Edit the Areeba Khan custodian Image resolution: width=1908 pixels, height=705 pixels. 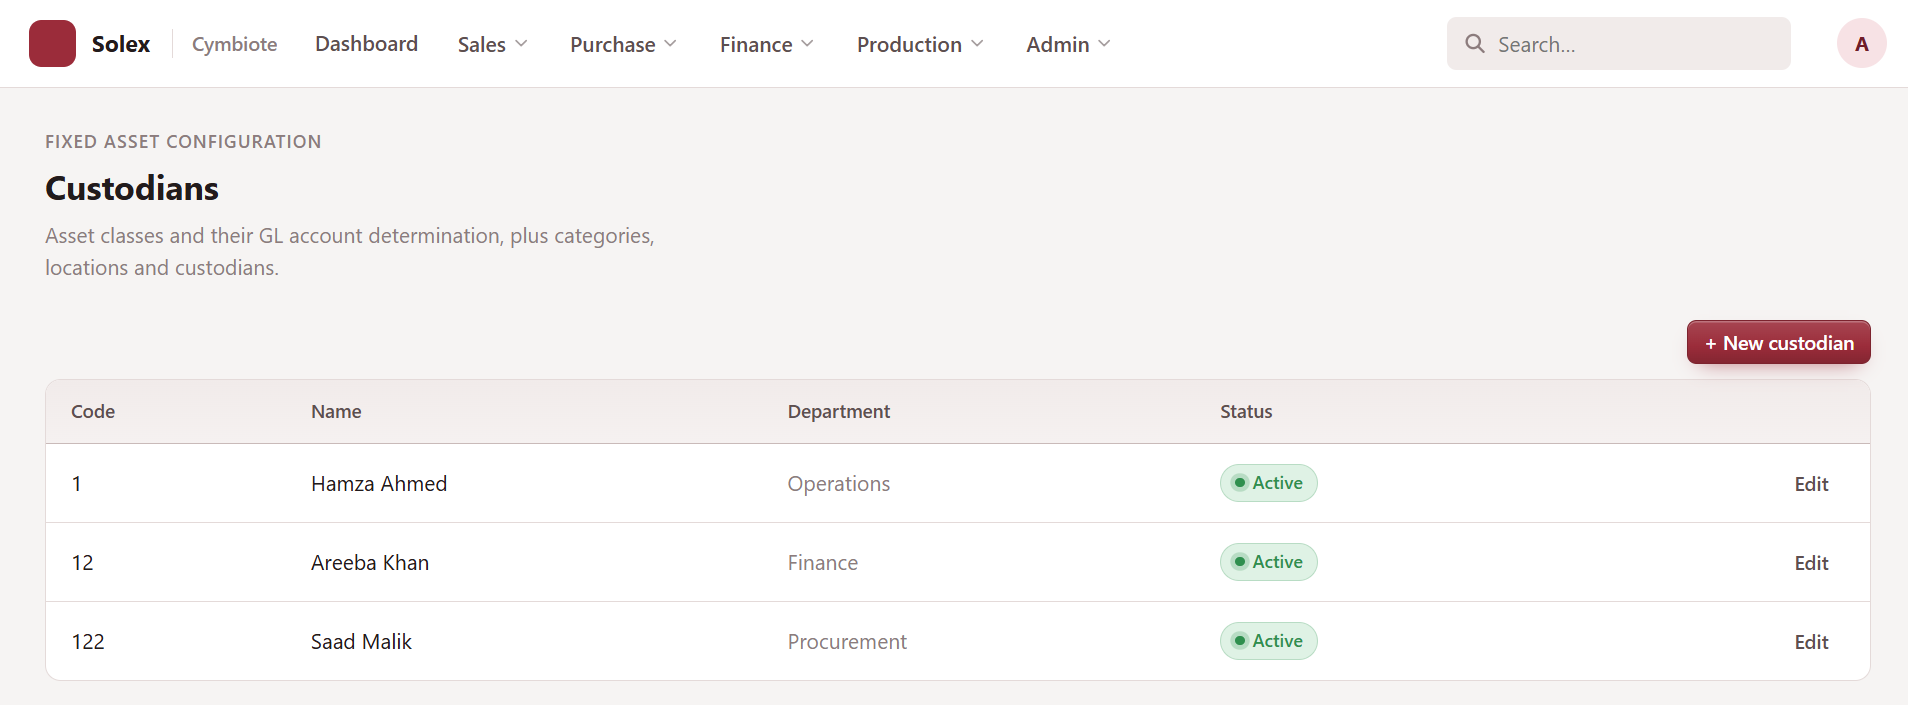(1811, 563)
